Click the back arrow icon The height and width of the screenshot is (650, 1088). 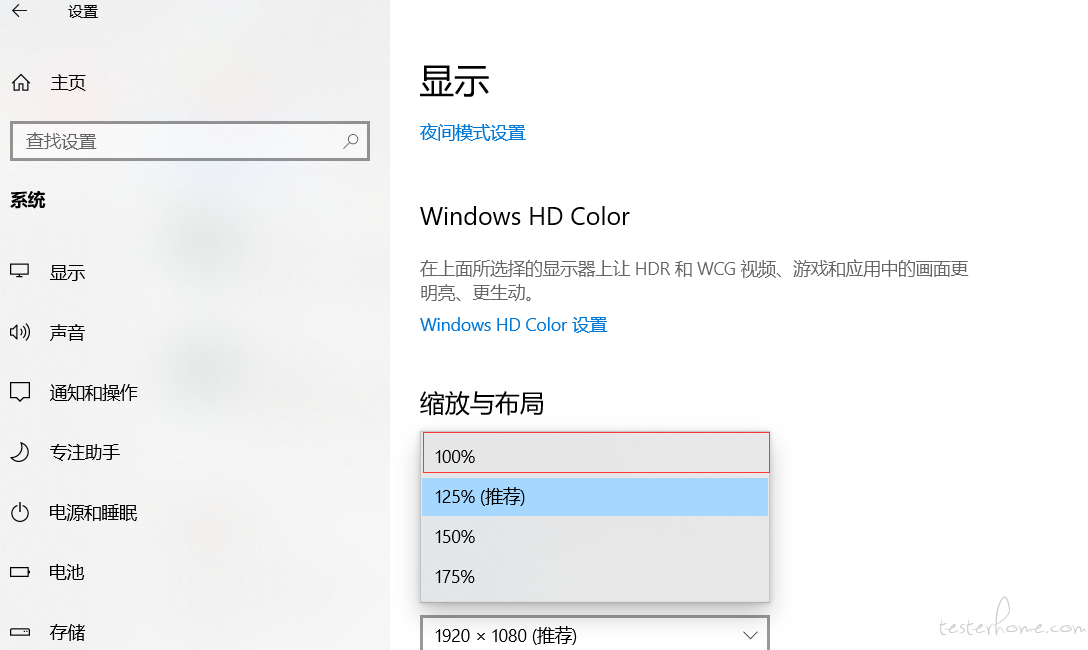[x=19, y=10]
